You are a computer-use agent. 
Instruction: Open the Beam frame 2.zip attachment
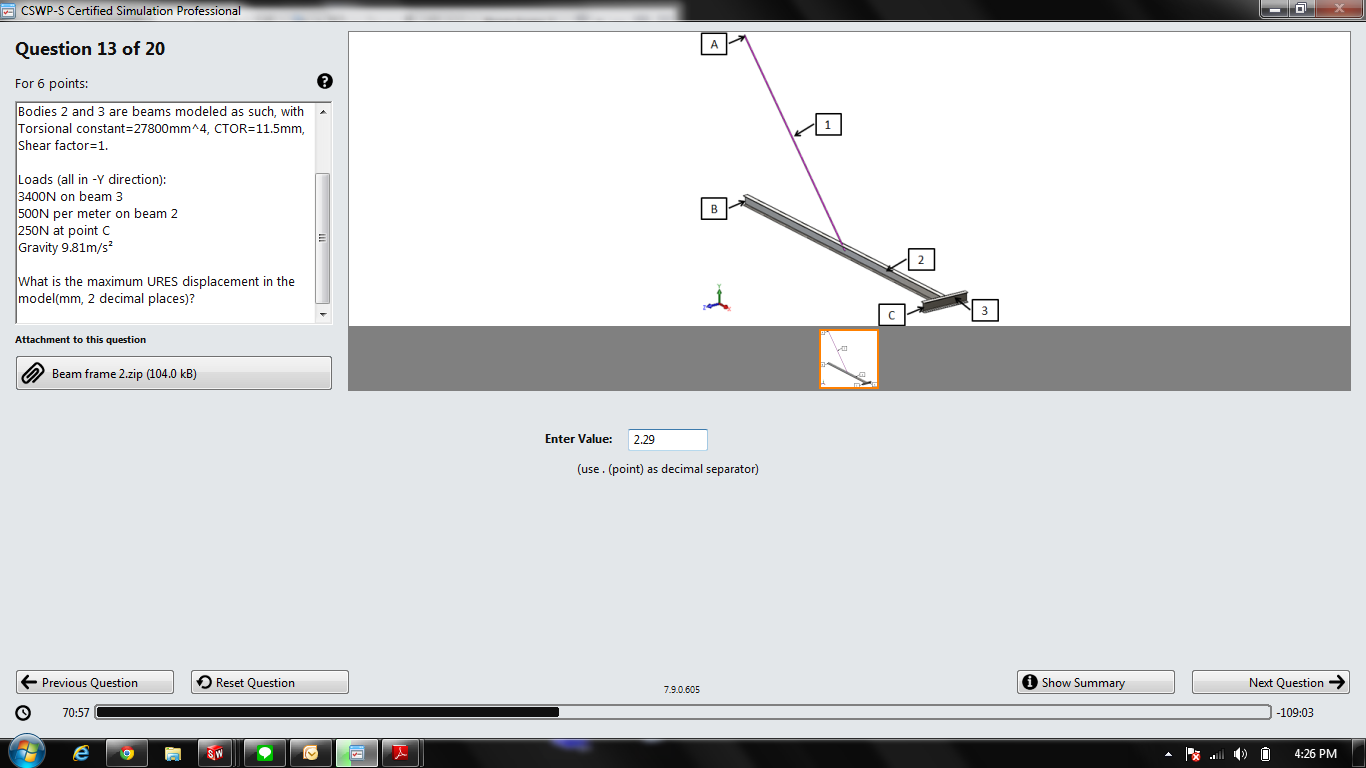174,373
